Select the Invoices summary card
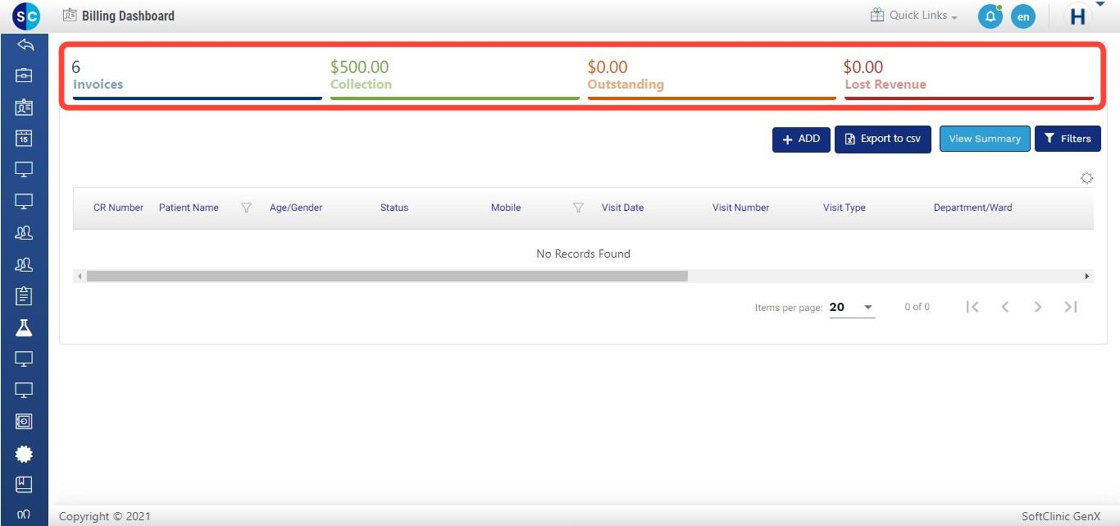 click(x=197, y=79)
